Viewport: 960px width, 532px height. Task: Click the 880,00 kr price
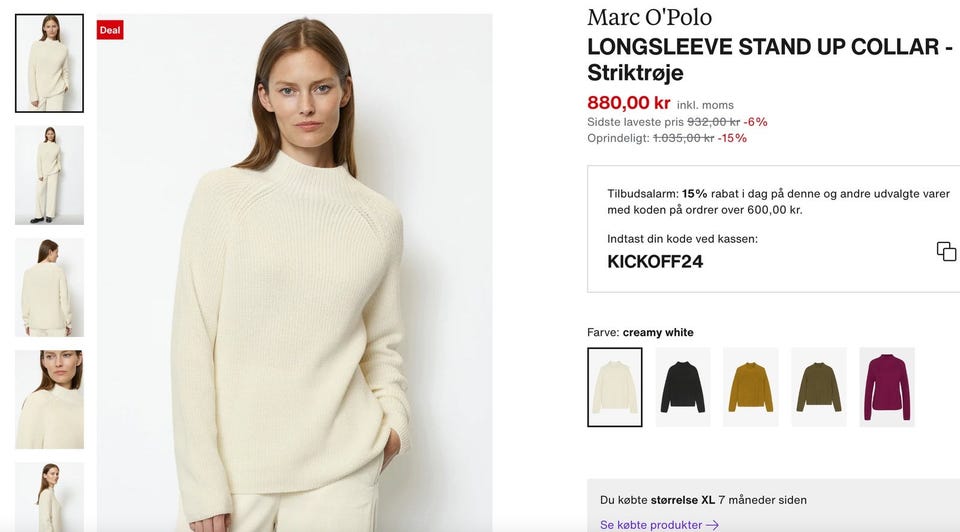(628, 102)
